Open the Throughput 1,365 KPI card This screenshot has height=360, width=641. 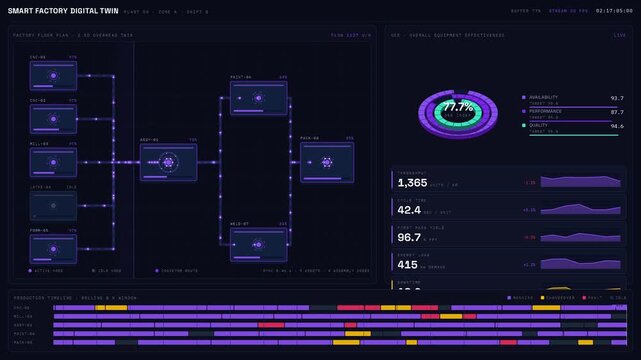[x=509, y=179]
